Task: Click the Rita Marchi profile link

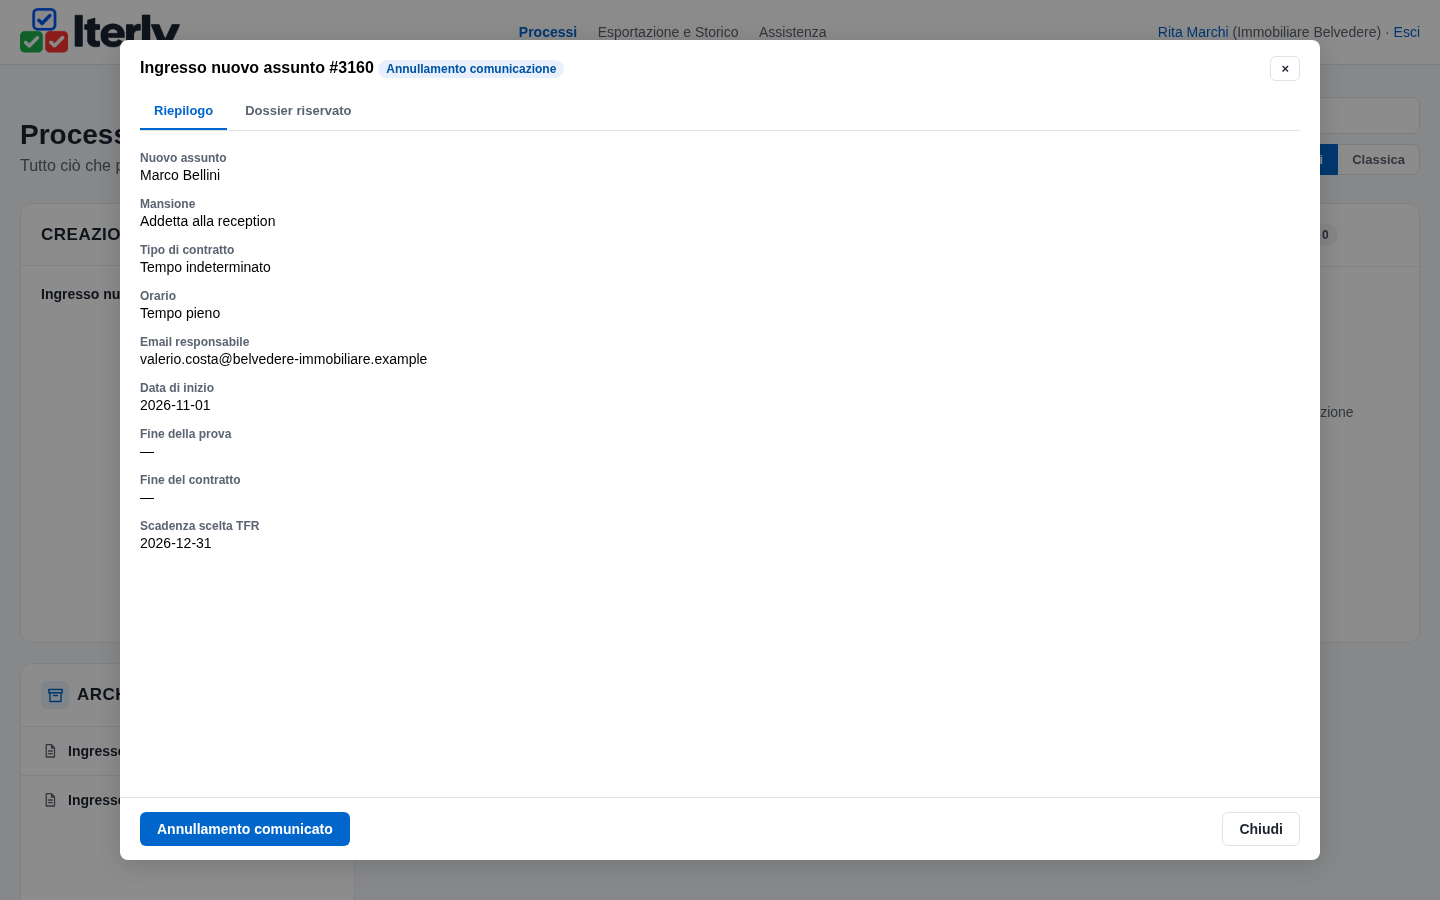Action: pos(1193,32)
